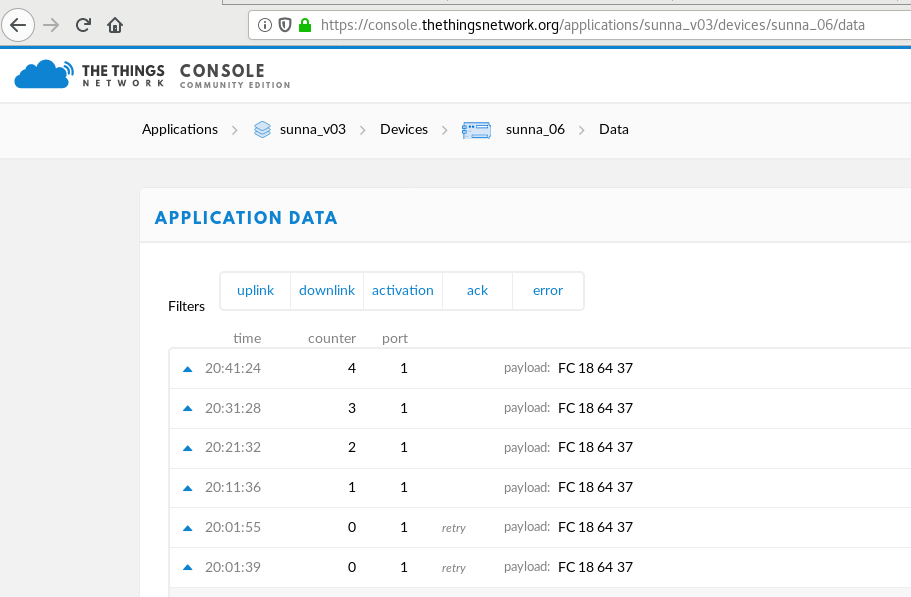Click the payload of the 20:21:32 row
The image size is (911, 597).
tap(596, 447)
